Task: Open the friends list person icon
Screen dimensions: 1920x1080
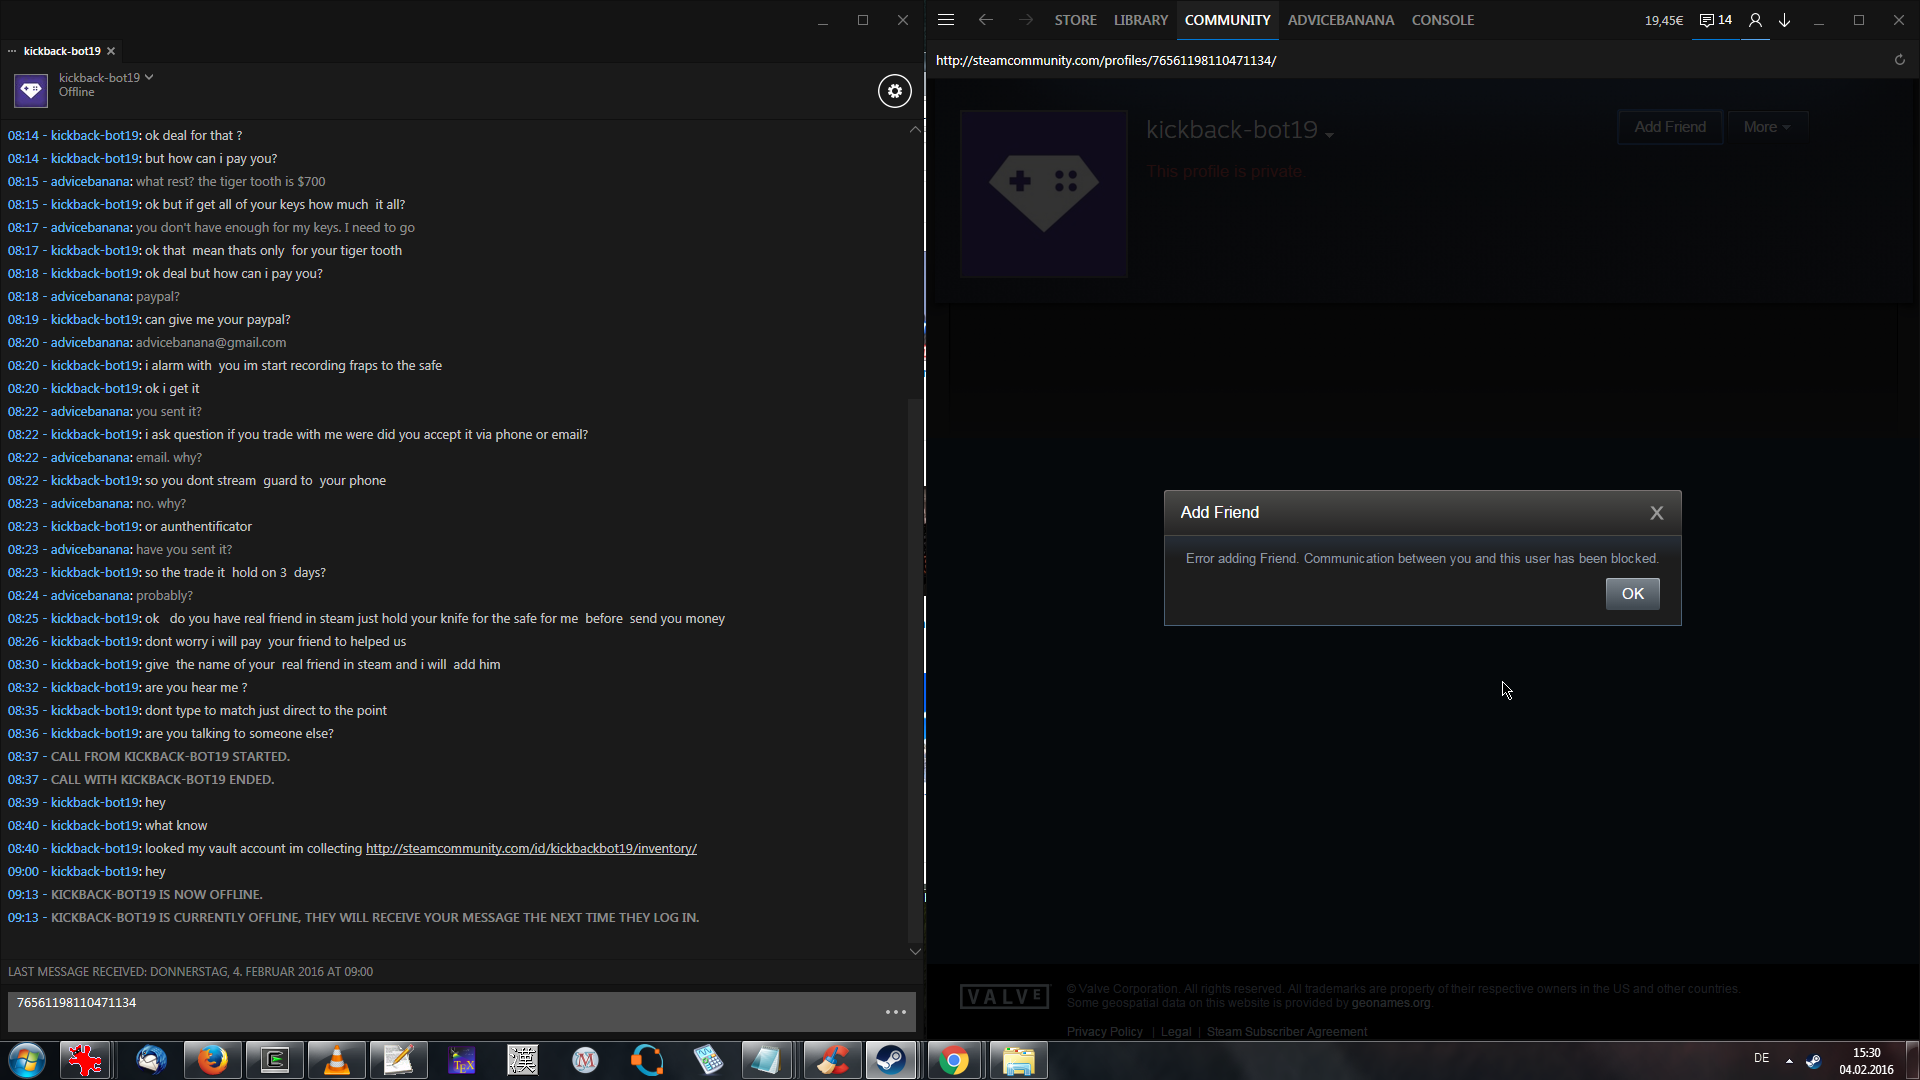Action: pos(1755,20)
